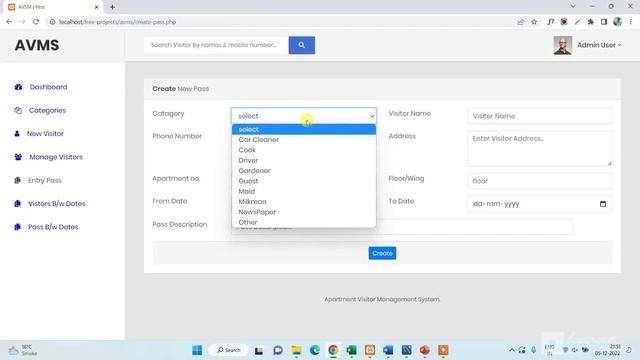Open Entry Pass page
640x360 pixels.
44,180
